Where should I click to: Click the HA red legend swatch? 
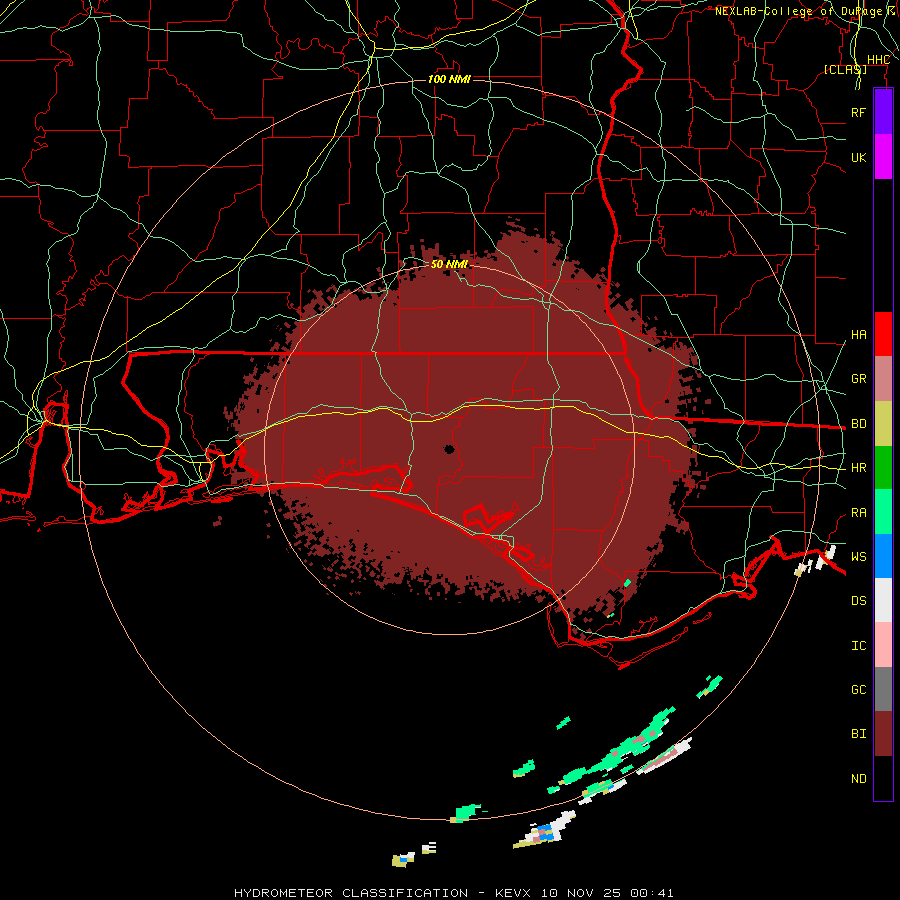click(883, 334)
